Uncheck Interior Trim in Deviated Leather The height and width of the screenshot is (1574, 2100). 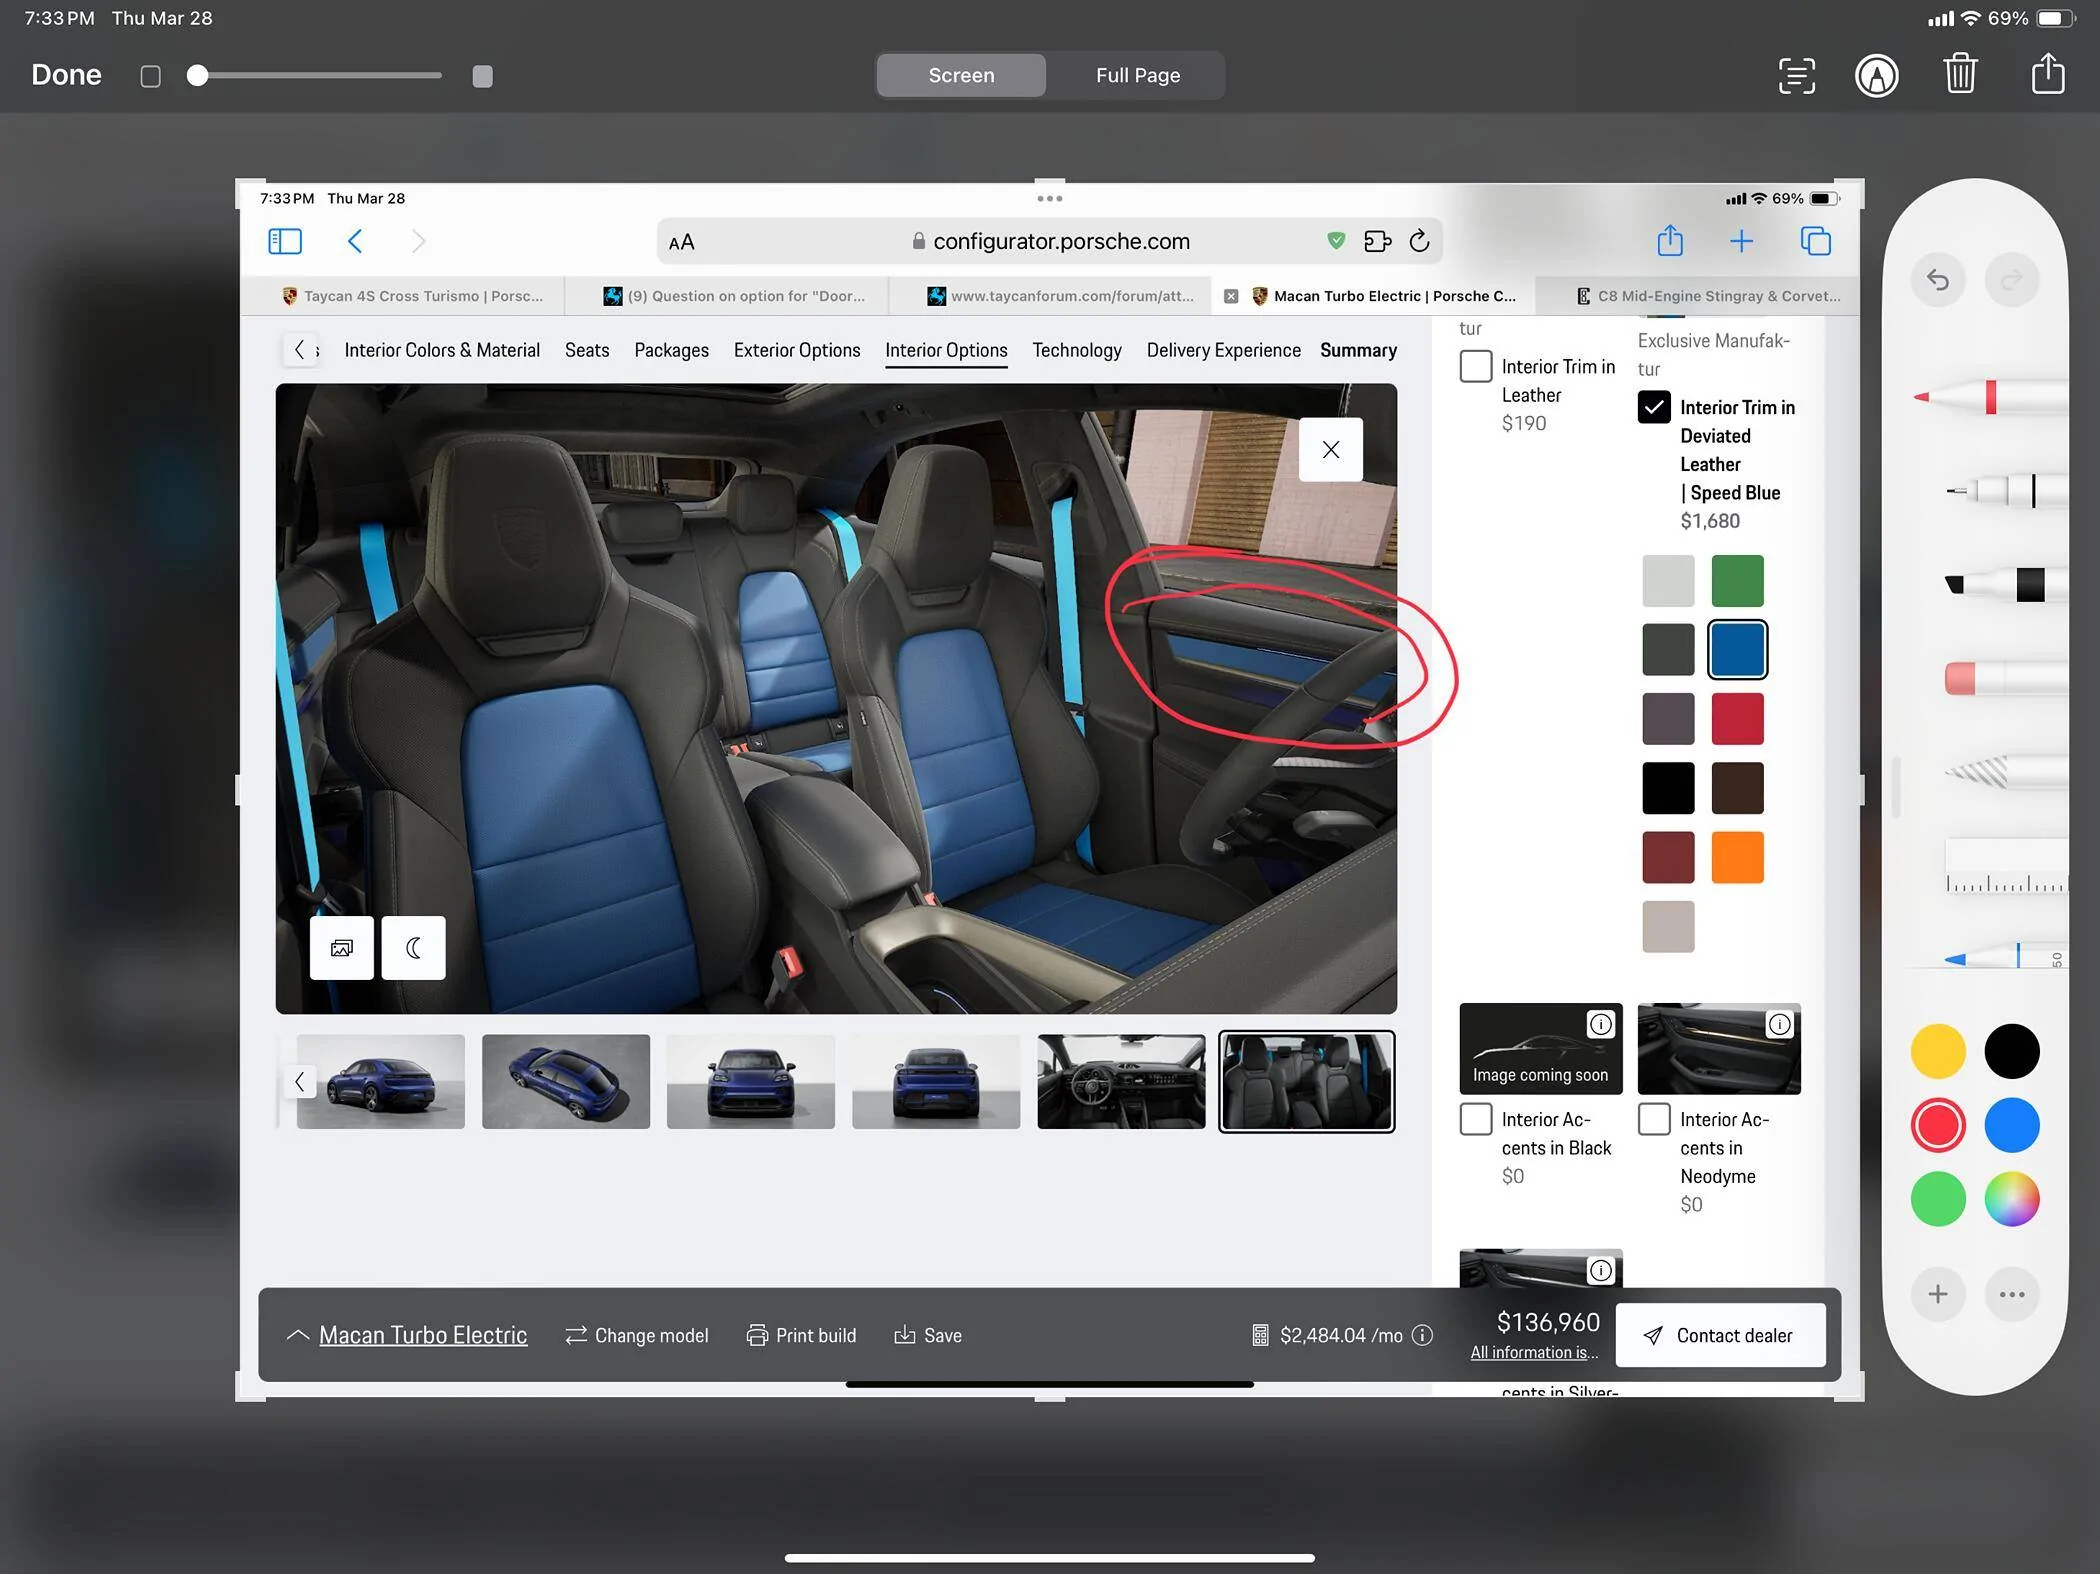pyautogui.click(x=1654, y=407)
